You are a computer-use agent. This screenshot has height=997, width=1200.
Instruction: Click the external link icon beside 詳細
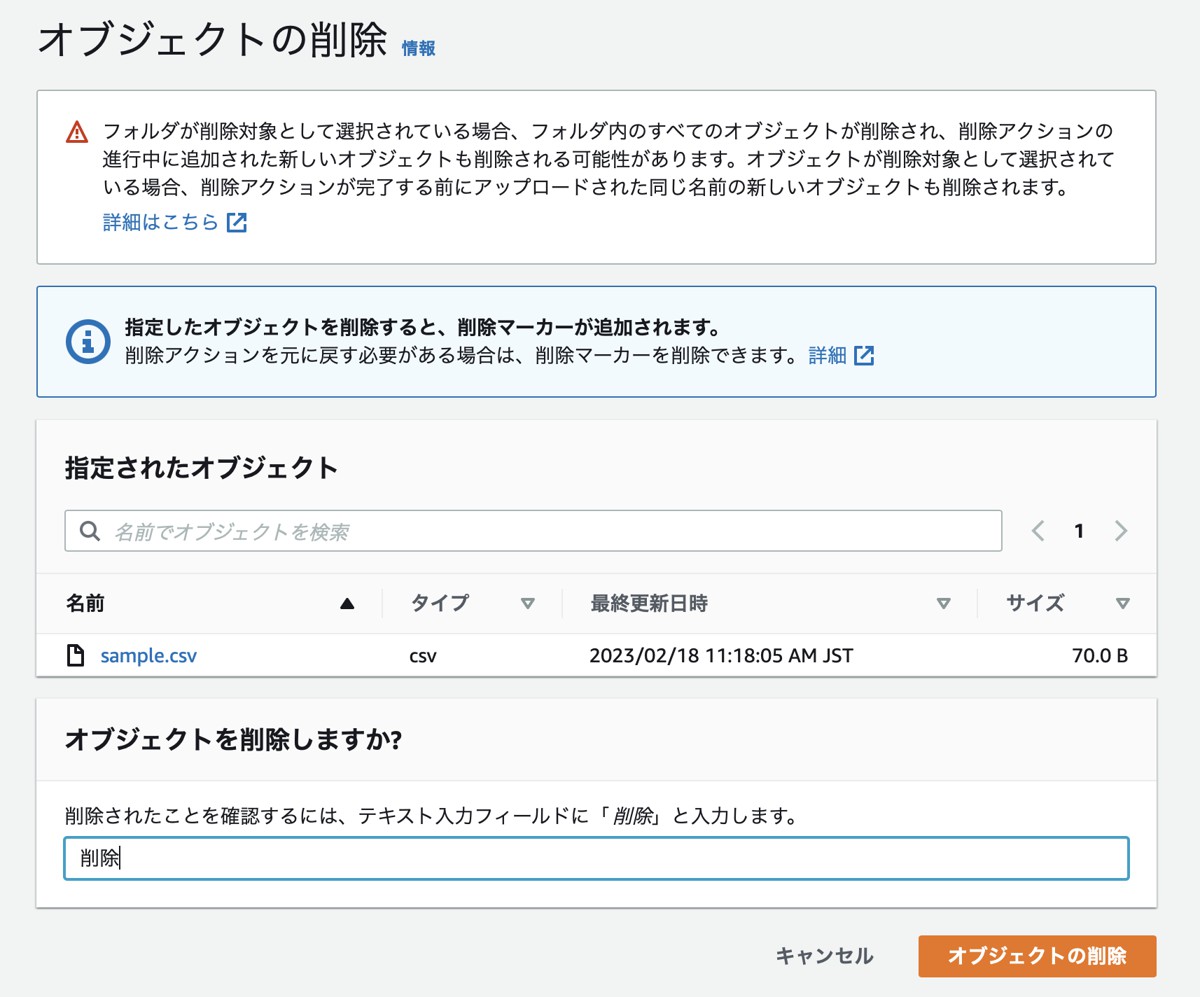click(x=863, y=356)
